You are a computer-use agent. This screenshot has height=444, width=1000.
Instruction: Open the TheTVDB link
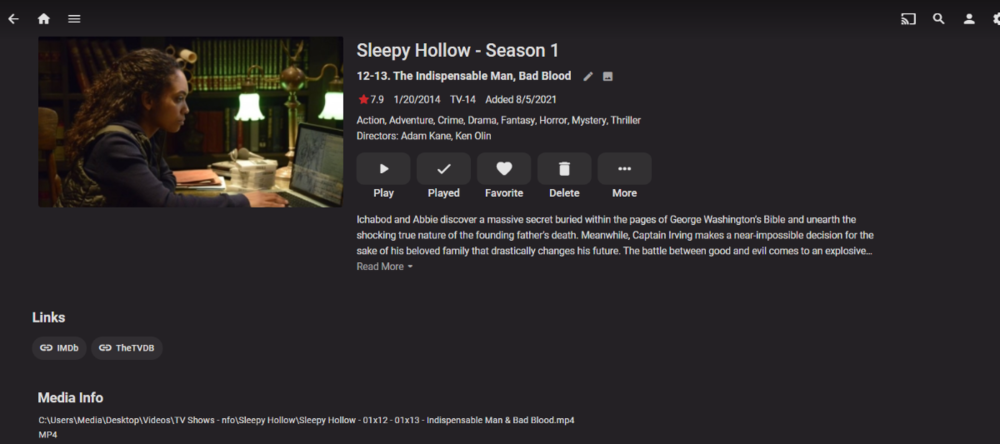[127, 348]
